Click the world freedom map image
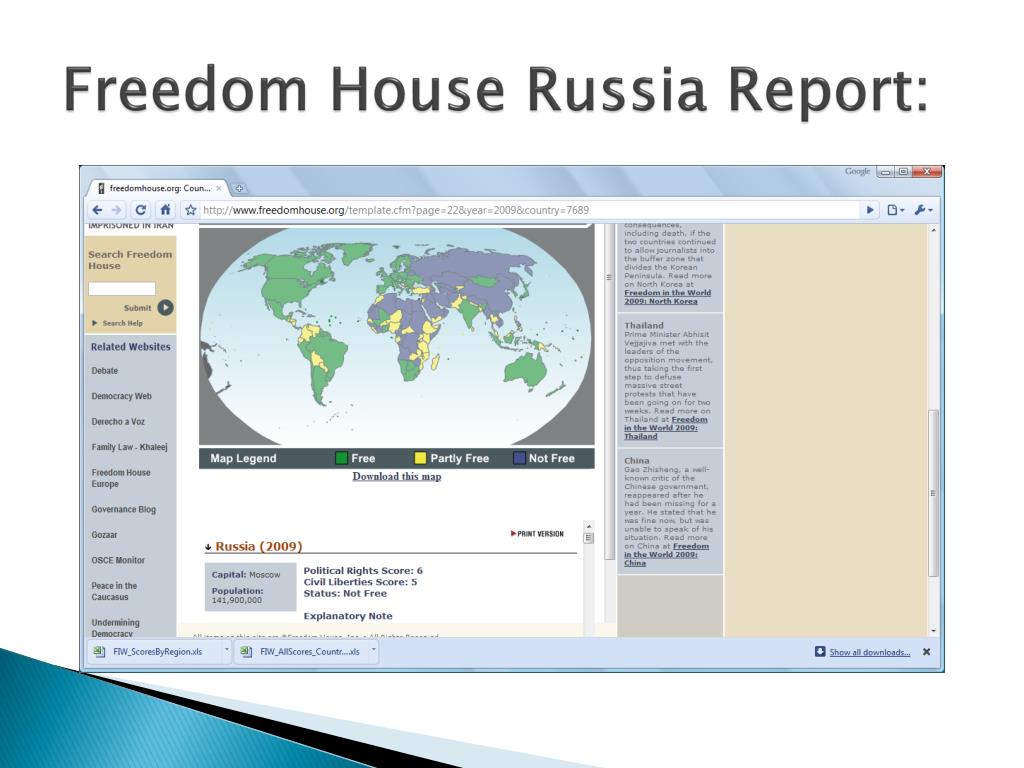The height and width of the screenshot is (768, 1024). pos(396,336)
